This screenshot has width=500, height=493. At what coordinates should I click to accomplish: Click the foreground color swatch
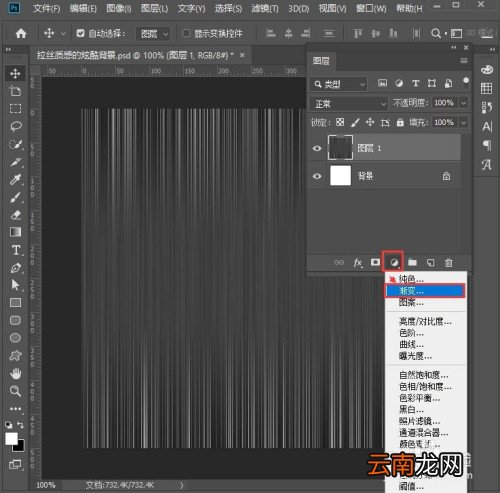tap(11, 439)
